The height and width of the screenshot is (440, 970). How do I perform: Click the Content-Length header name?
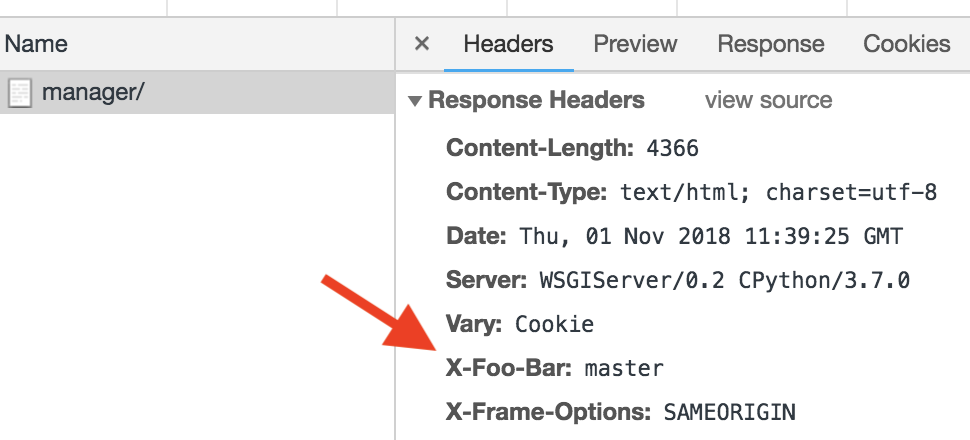tap(540, 149)
